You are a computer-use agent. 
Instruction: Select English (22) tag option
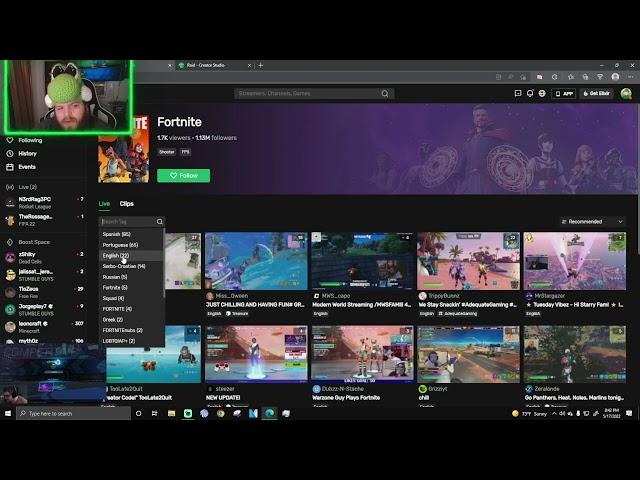tap(131, 256)
